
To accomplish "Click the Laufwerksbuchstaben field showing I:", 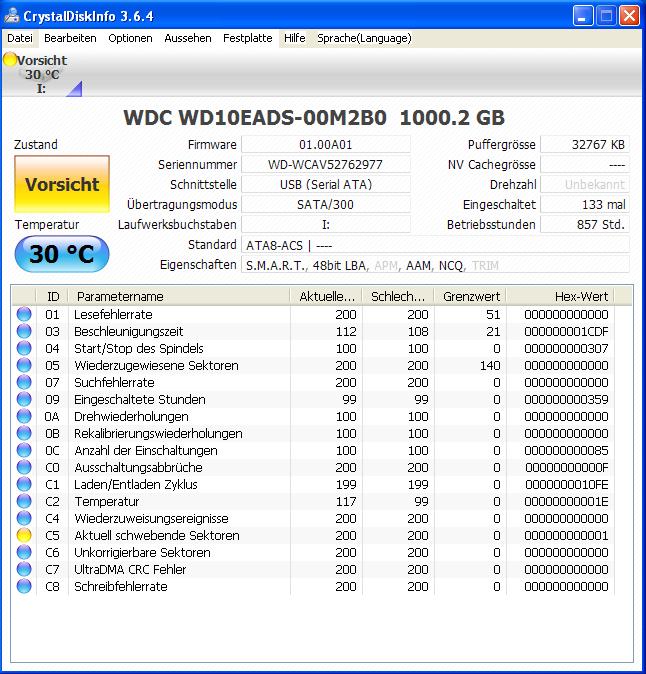I will click(x=326, y=224).
